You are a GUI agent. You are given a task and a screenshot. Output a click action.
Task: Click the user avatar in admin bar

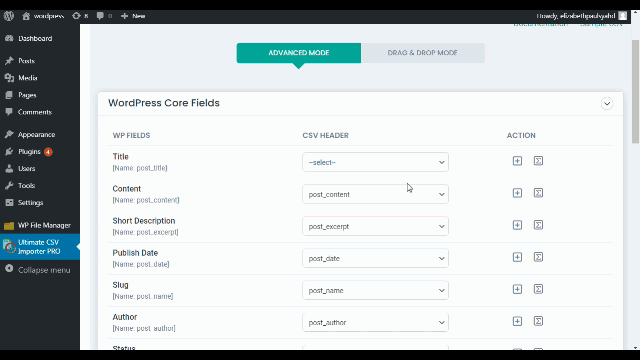[x=622, y=16]
